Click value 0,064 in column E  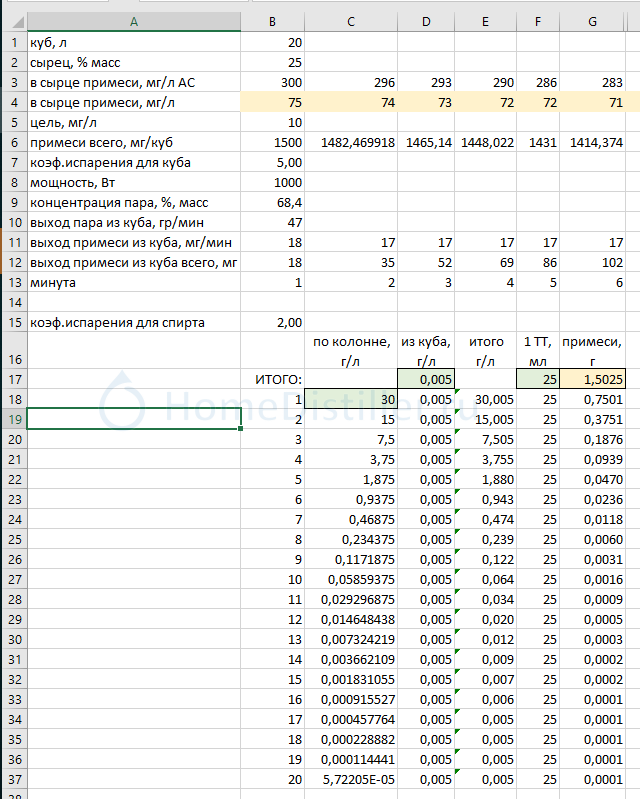[485, 579]
